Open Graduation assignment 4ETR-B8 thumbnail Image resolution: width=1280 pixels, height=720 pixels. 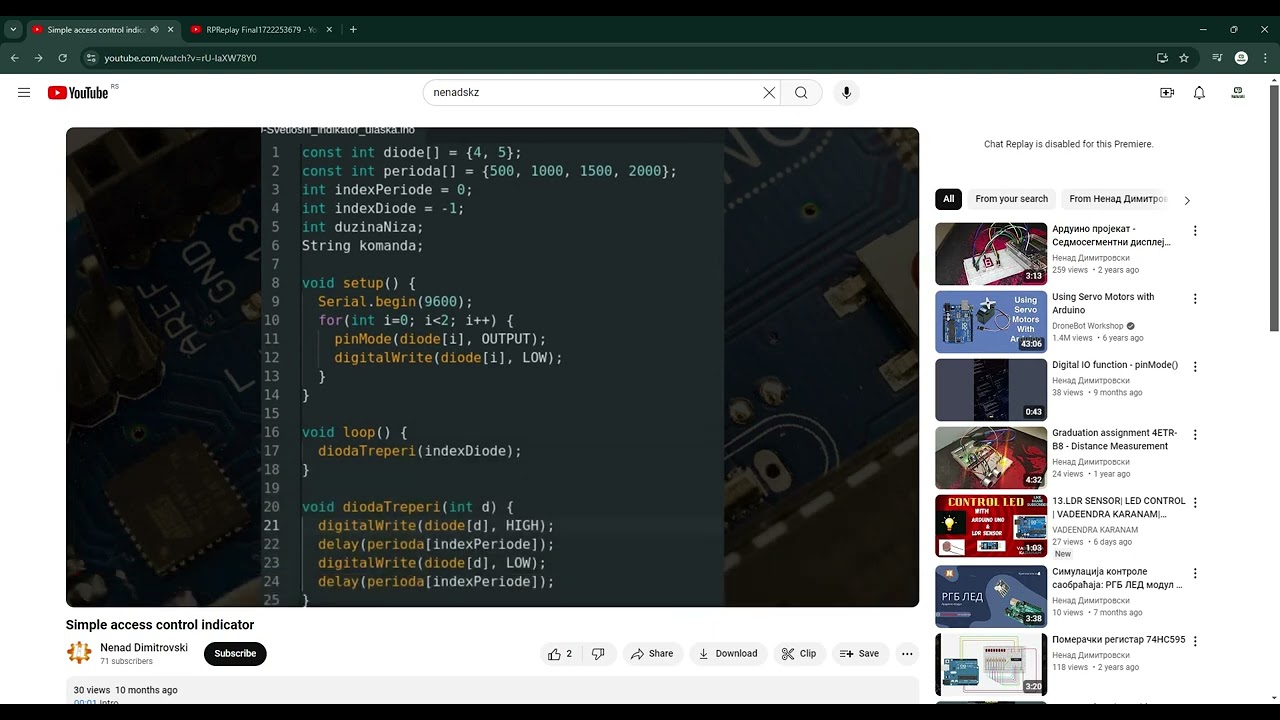[x=991, y=458]
